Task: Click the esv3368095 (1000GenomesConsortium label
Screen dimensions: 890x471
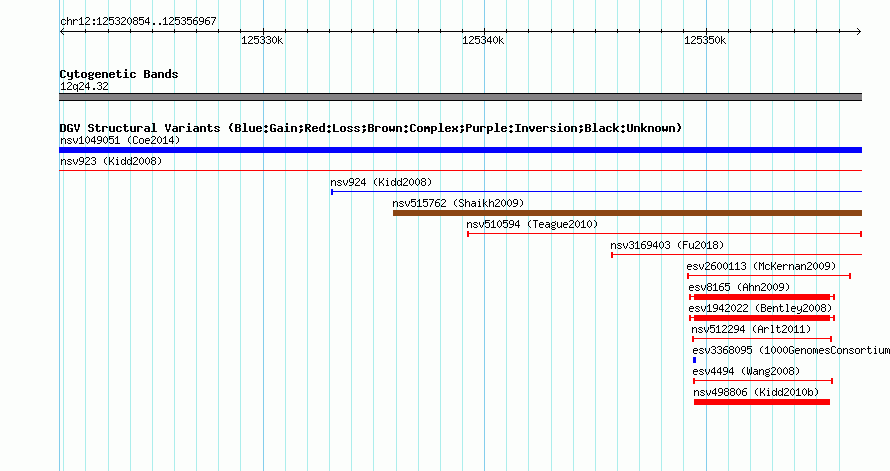Action: [x=791, y=350]
